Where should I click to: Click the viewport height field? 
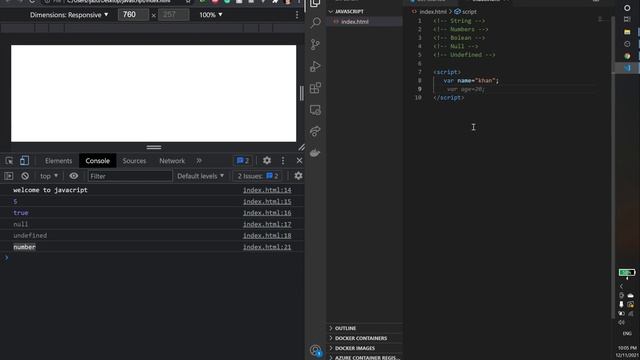pos(173,15)
